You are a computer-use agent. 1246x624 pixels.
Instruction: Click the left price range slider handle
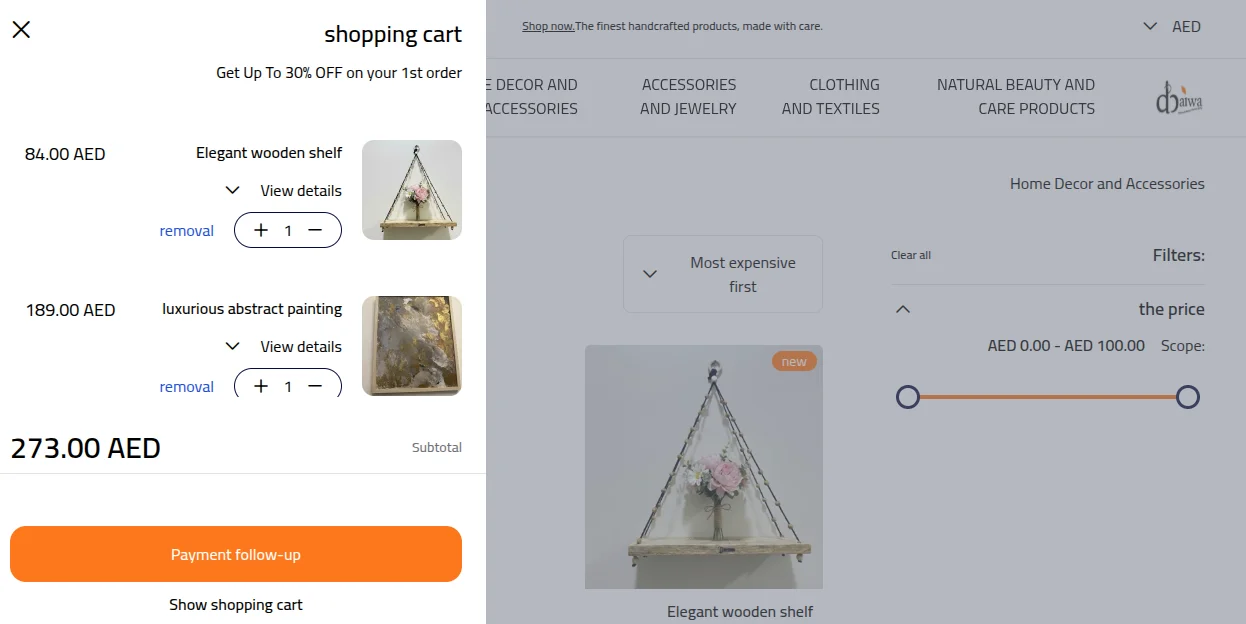pyautogui.click(x=908, y=397)
